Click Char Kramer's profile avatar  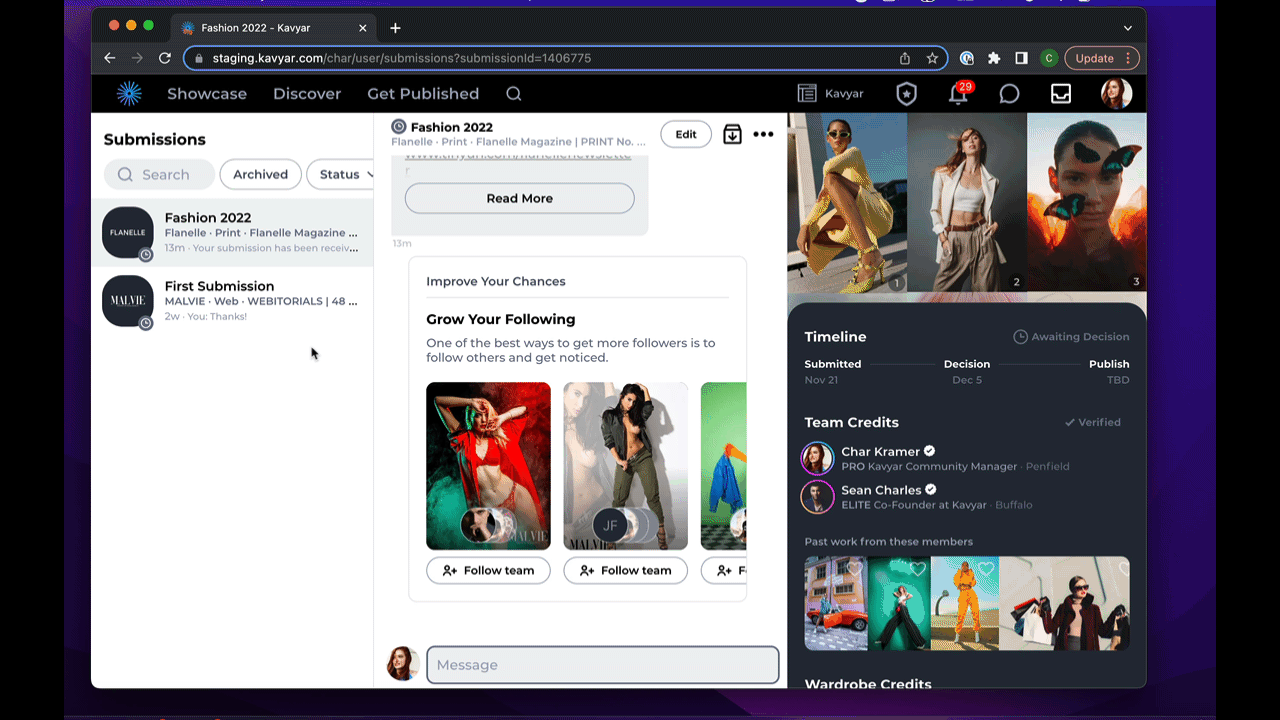(817, 458)
